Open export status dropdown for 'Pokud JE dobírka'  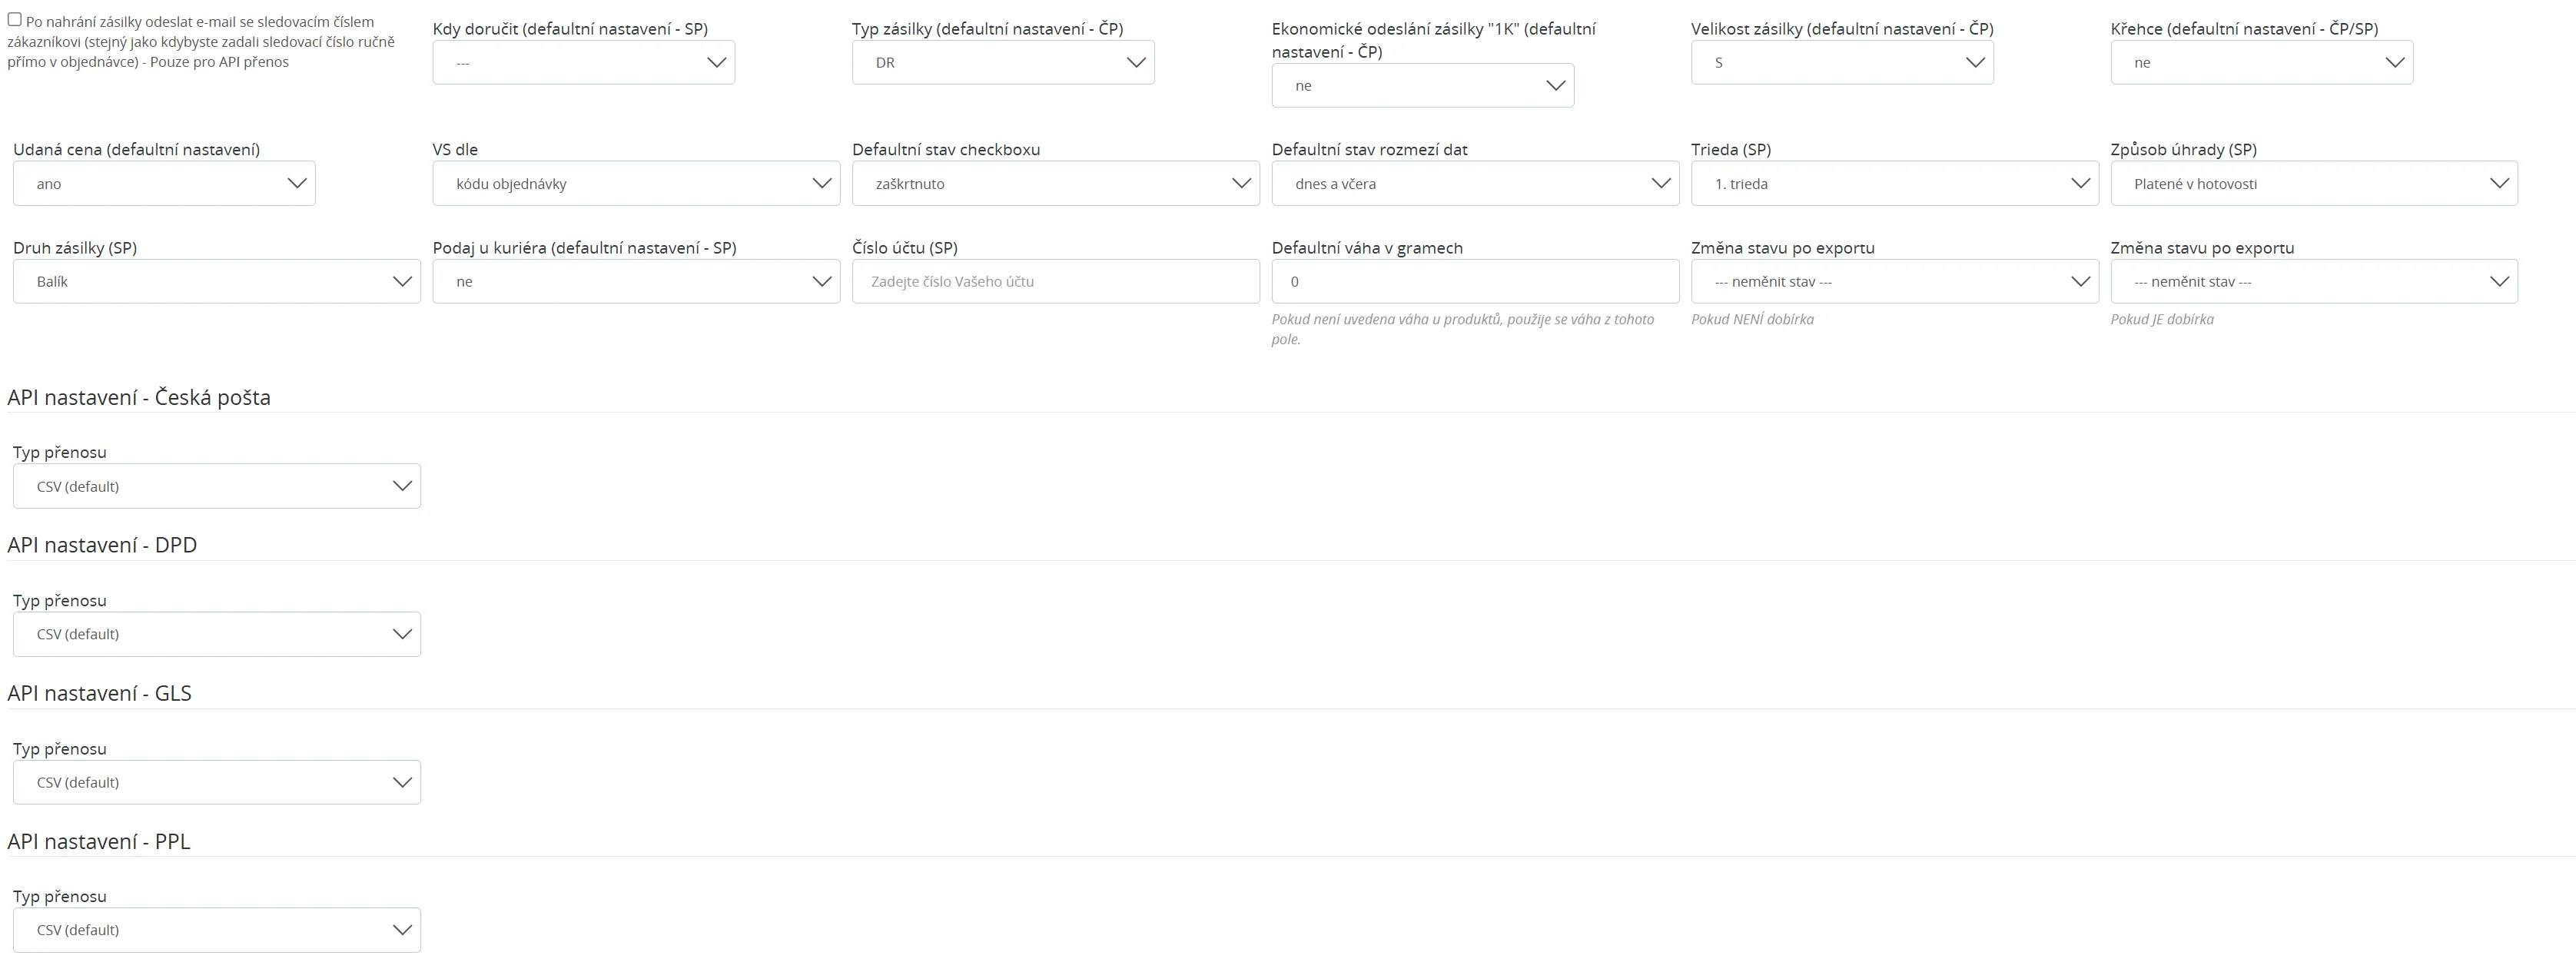click(2314, 282)
